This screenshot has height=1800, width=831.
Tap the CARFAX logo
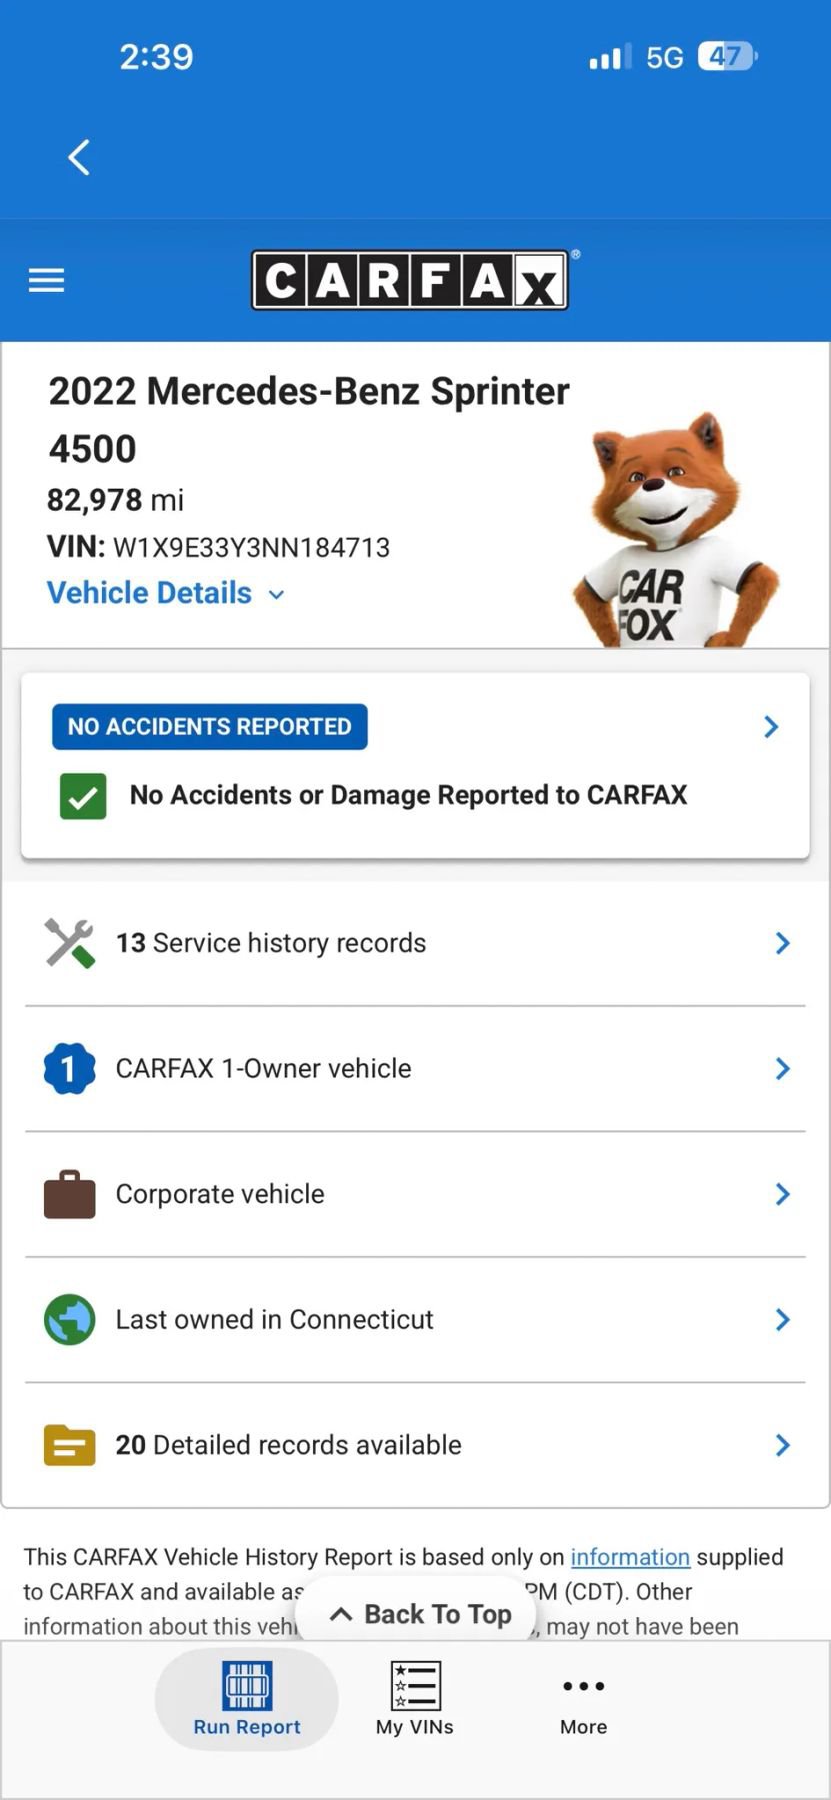coord(410,280)
